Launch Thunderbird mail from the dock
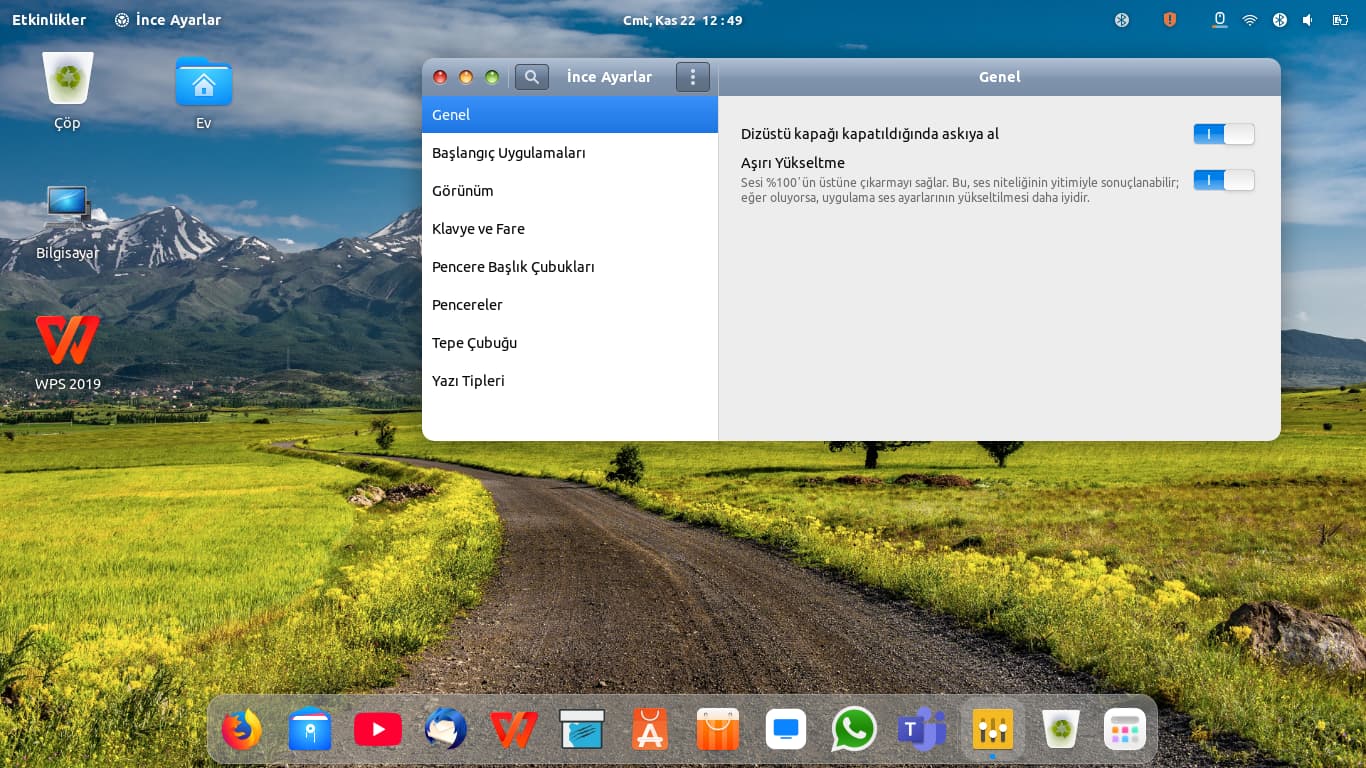The width and height of the screenshot is (1366, 768). 446,730
